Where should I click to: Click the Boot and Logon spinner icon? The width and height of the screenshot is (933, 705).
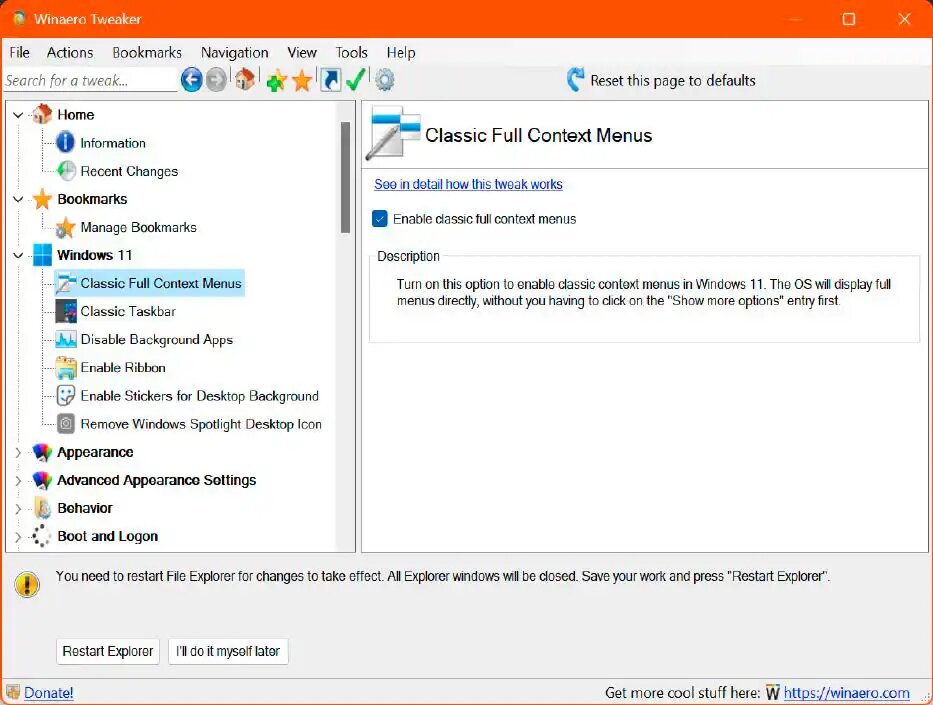click(x=42, y=536)
